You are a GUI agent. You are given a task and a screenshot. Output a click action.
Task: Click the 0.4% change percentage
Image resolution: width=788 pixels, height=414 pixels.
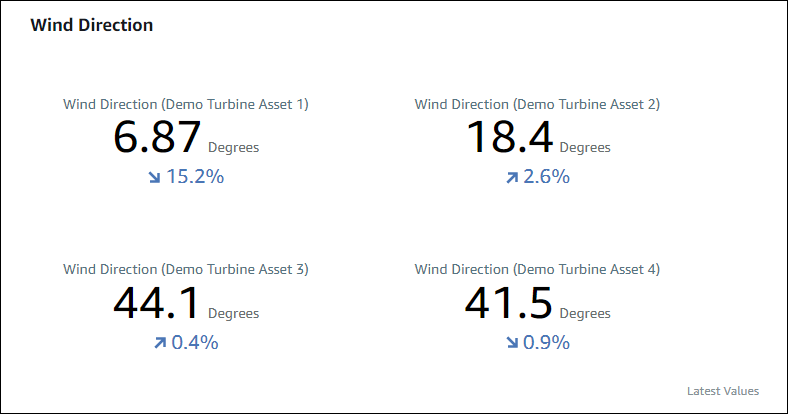(x=195, y=343)
